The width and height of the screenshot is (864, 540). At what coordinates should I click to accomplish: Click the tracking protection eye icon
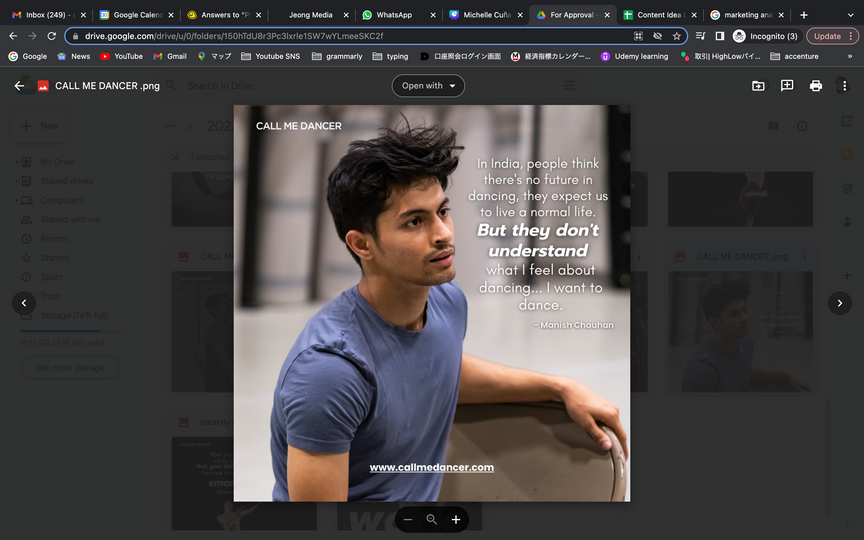(657, 36)
